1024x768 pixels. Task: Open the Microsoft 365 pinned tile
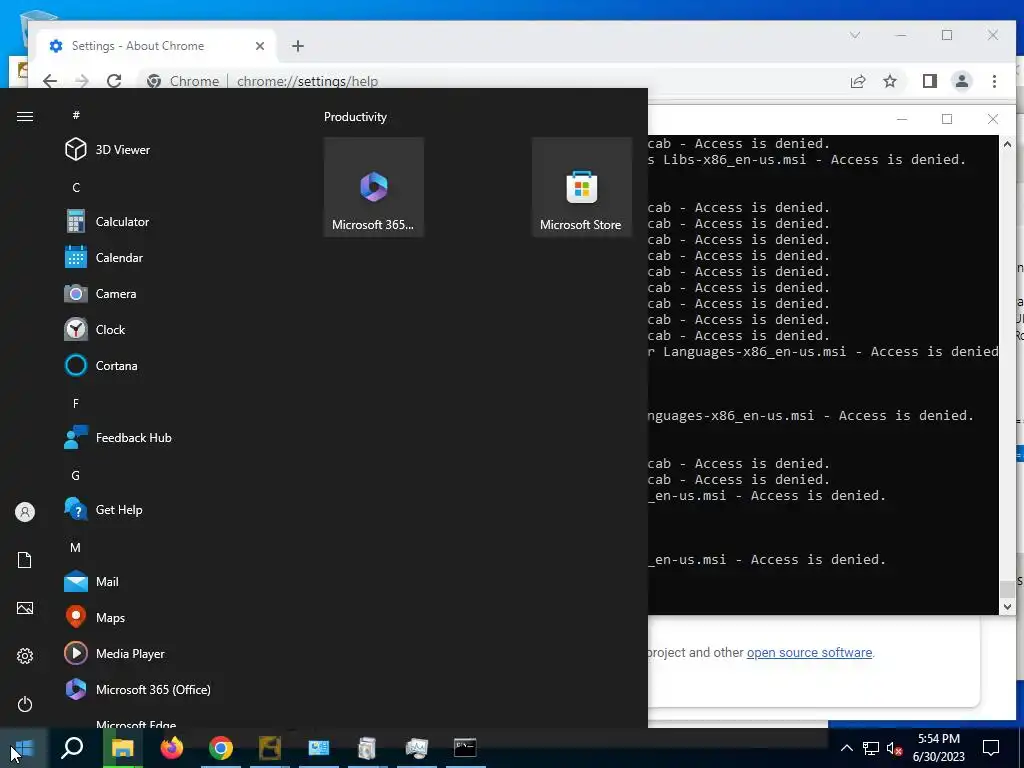pyautogui.click(x=374, y=187)
